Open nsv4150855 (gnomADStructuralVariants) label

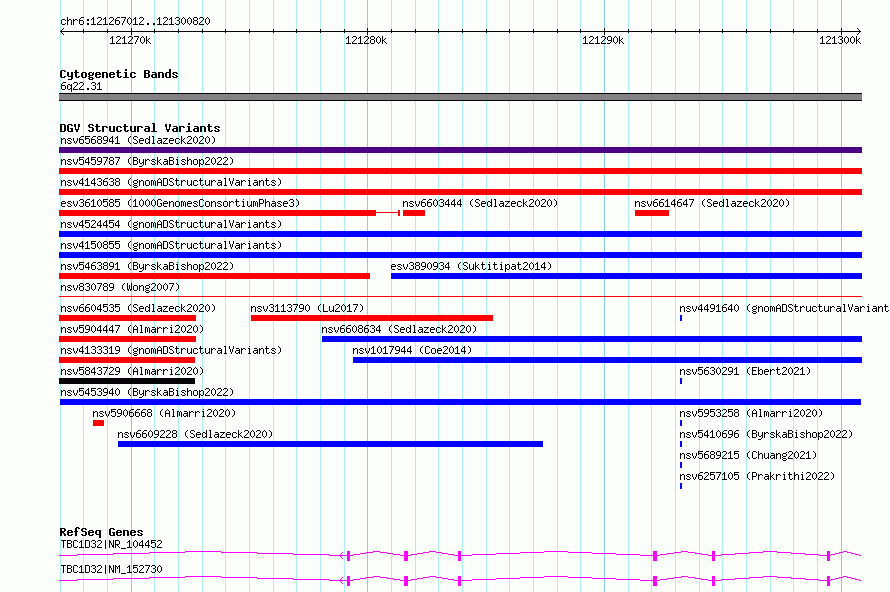171,245
